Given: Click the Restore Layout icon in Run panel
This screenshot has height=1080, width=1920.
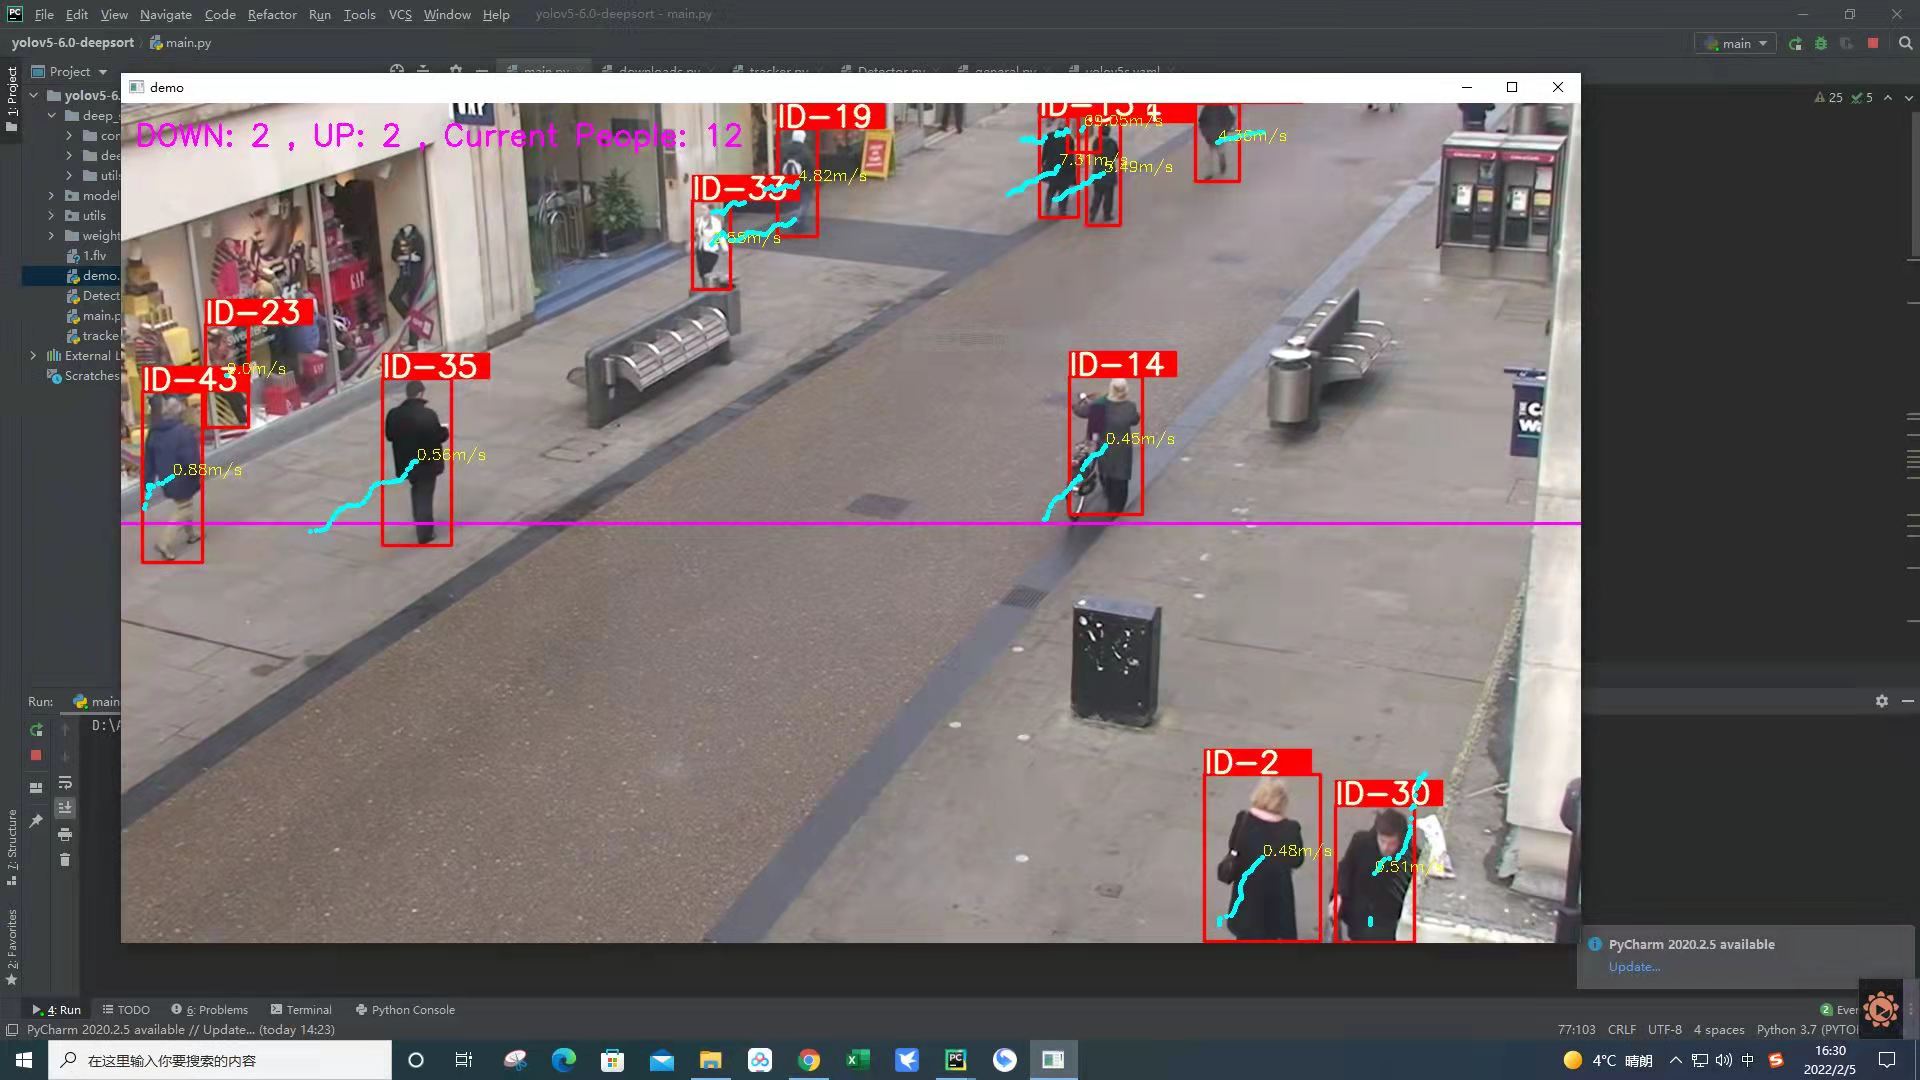Looking at the screenshot, I should point(36,788).
